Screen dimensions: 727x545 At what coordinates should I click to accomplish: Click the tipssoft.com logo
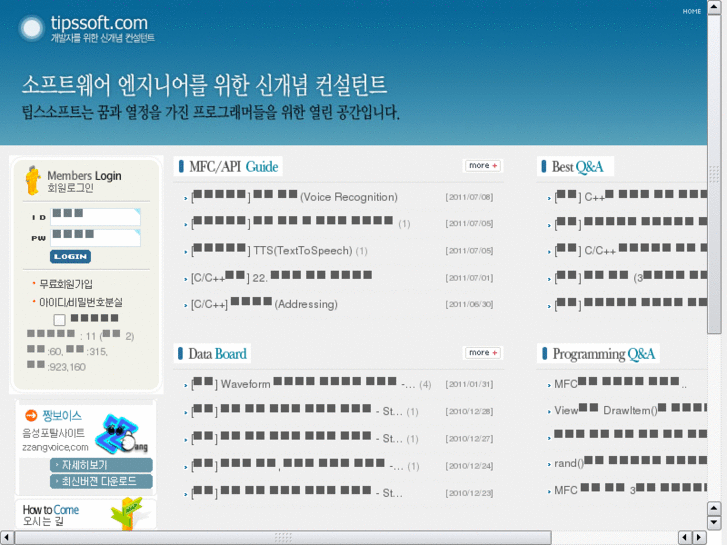point(86,28)
